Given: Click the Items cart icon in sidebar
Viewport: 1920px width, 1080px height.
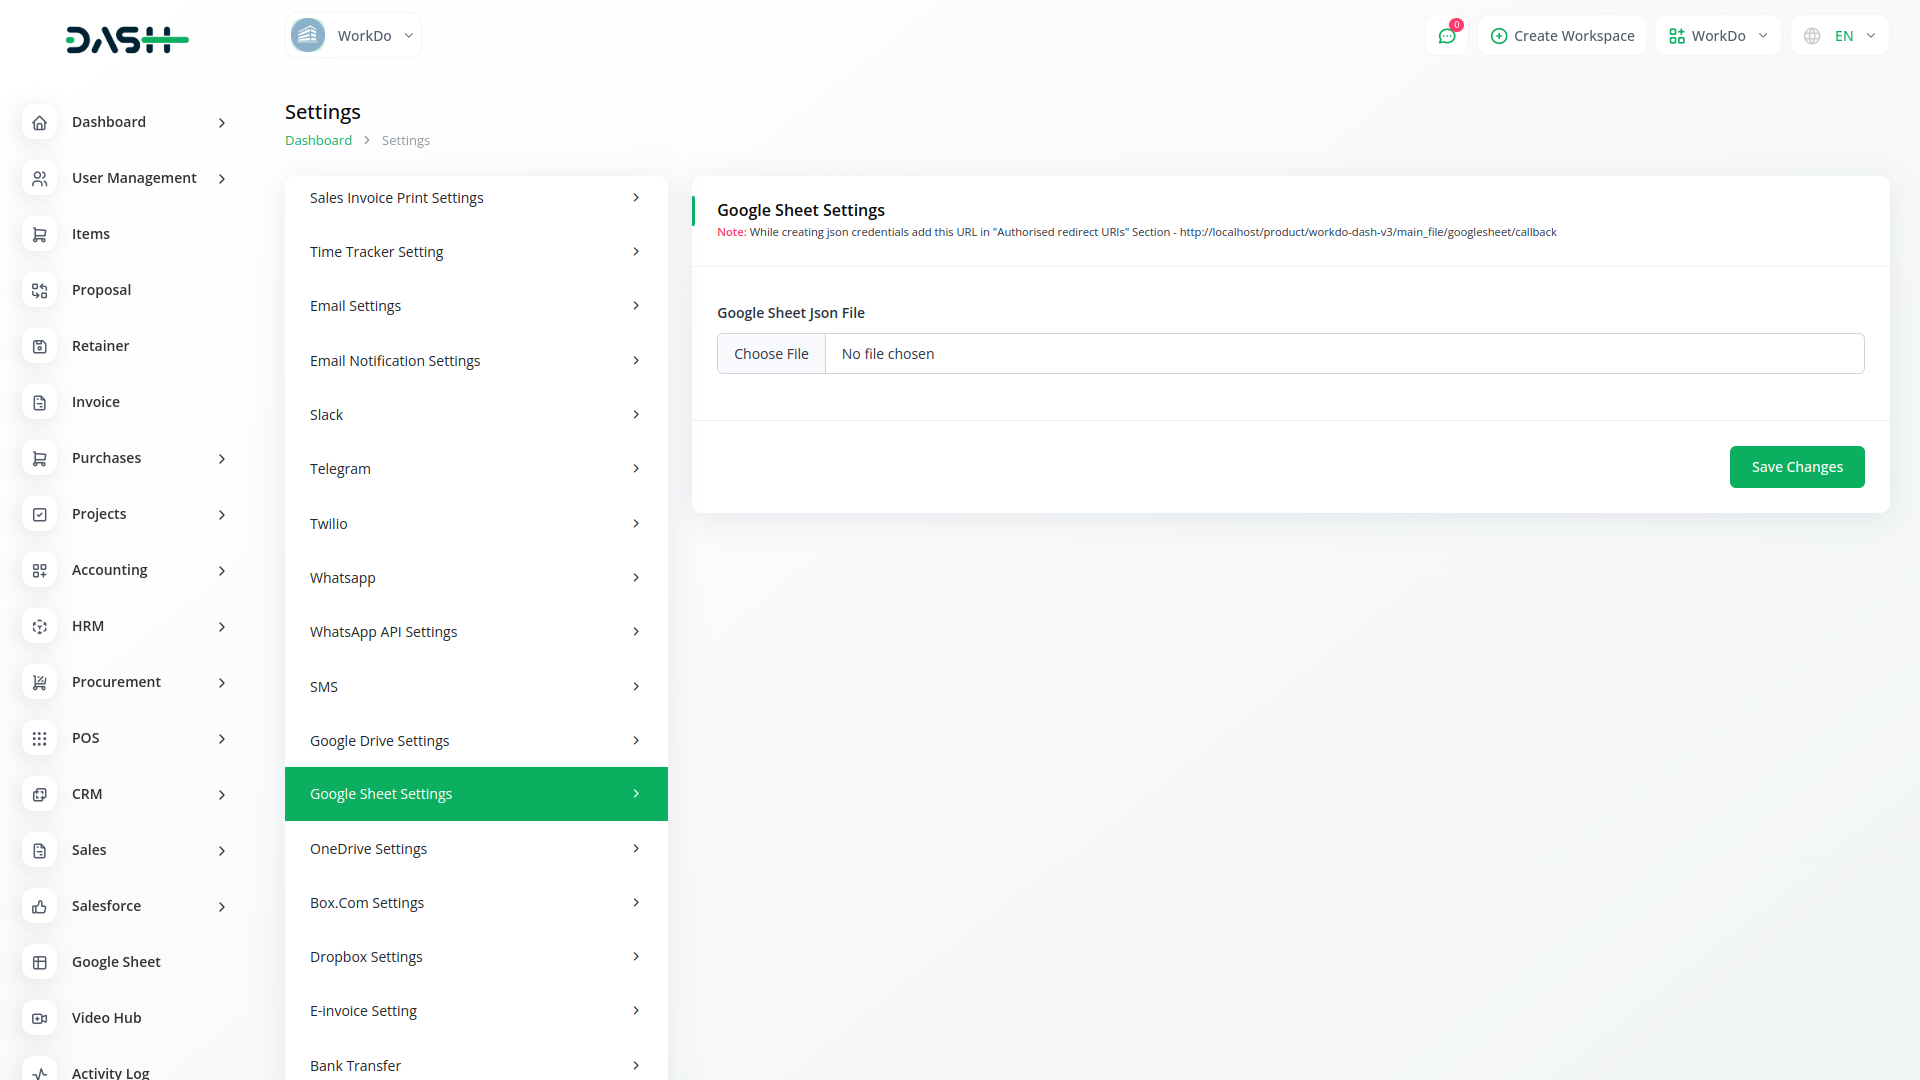Looking at the screenshot, I should tap(39, 234).
